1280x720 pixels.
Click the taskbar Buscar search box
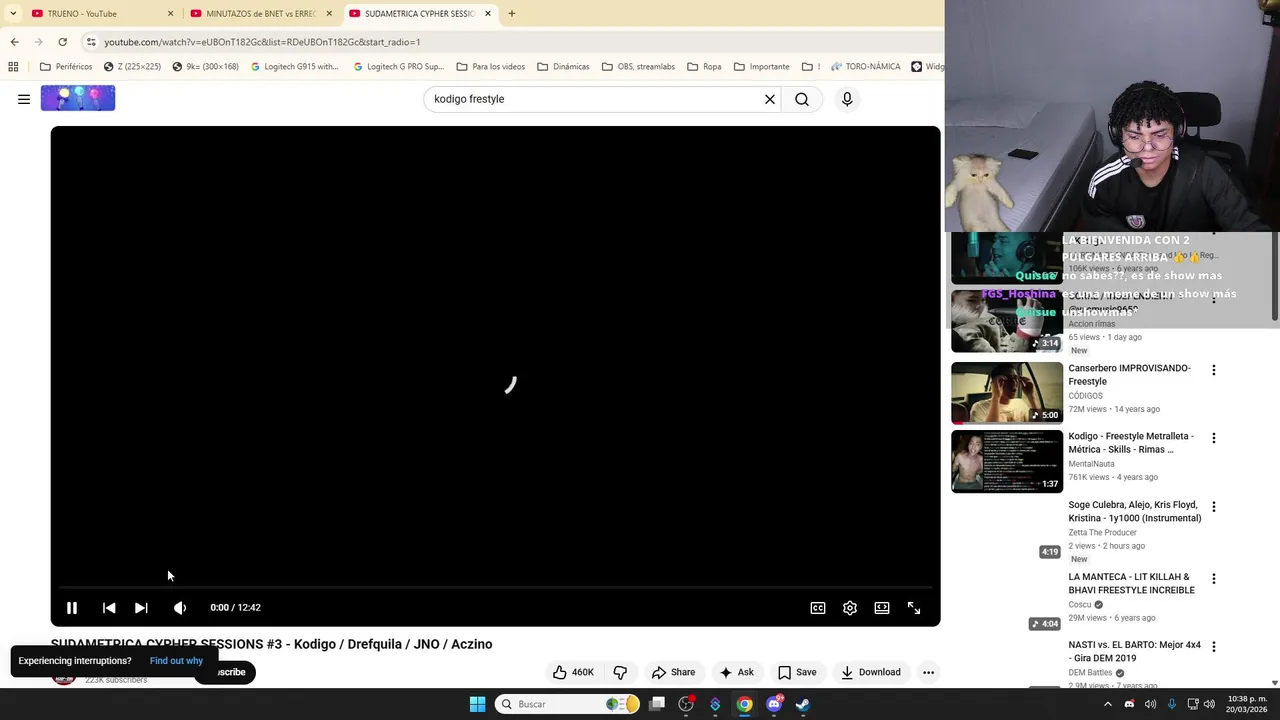[568, 704]
